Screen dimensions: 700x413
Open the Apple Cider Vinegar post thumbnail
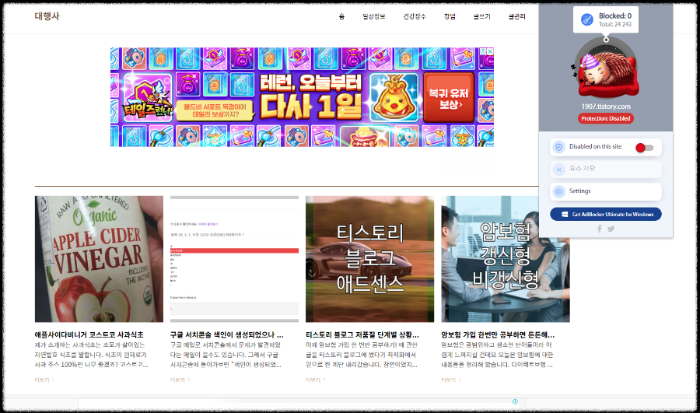[x=99, y=259]
